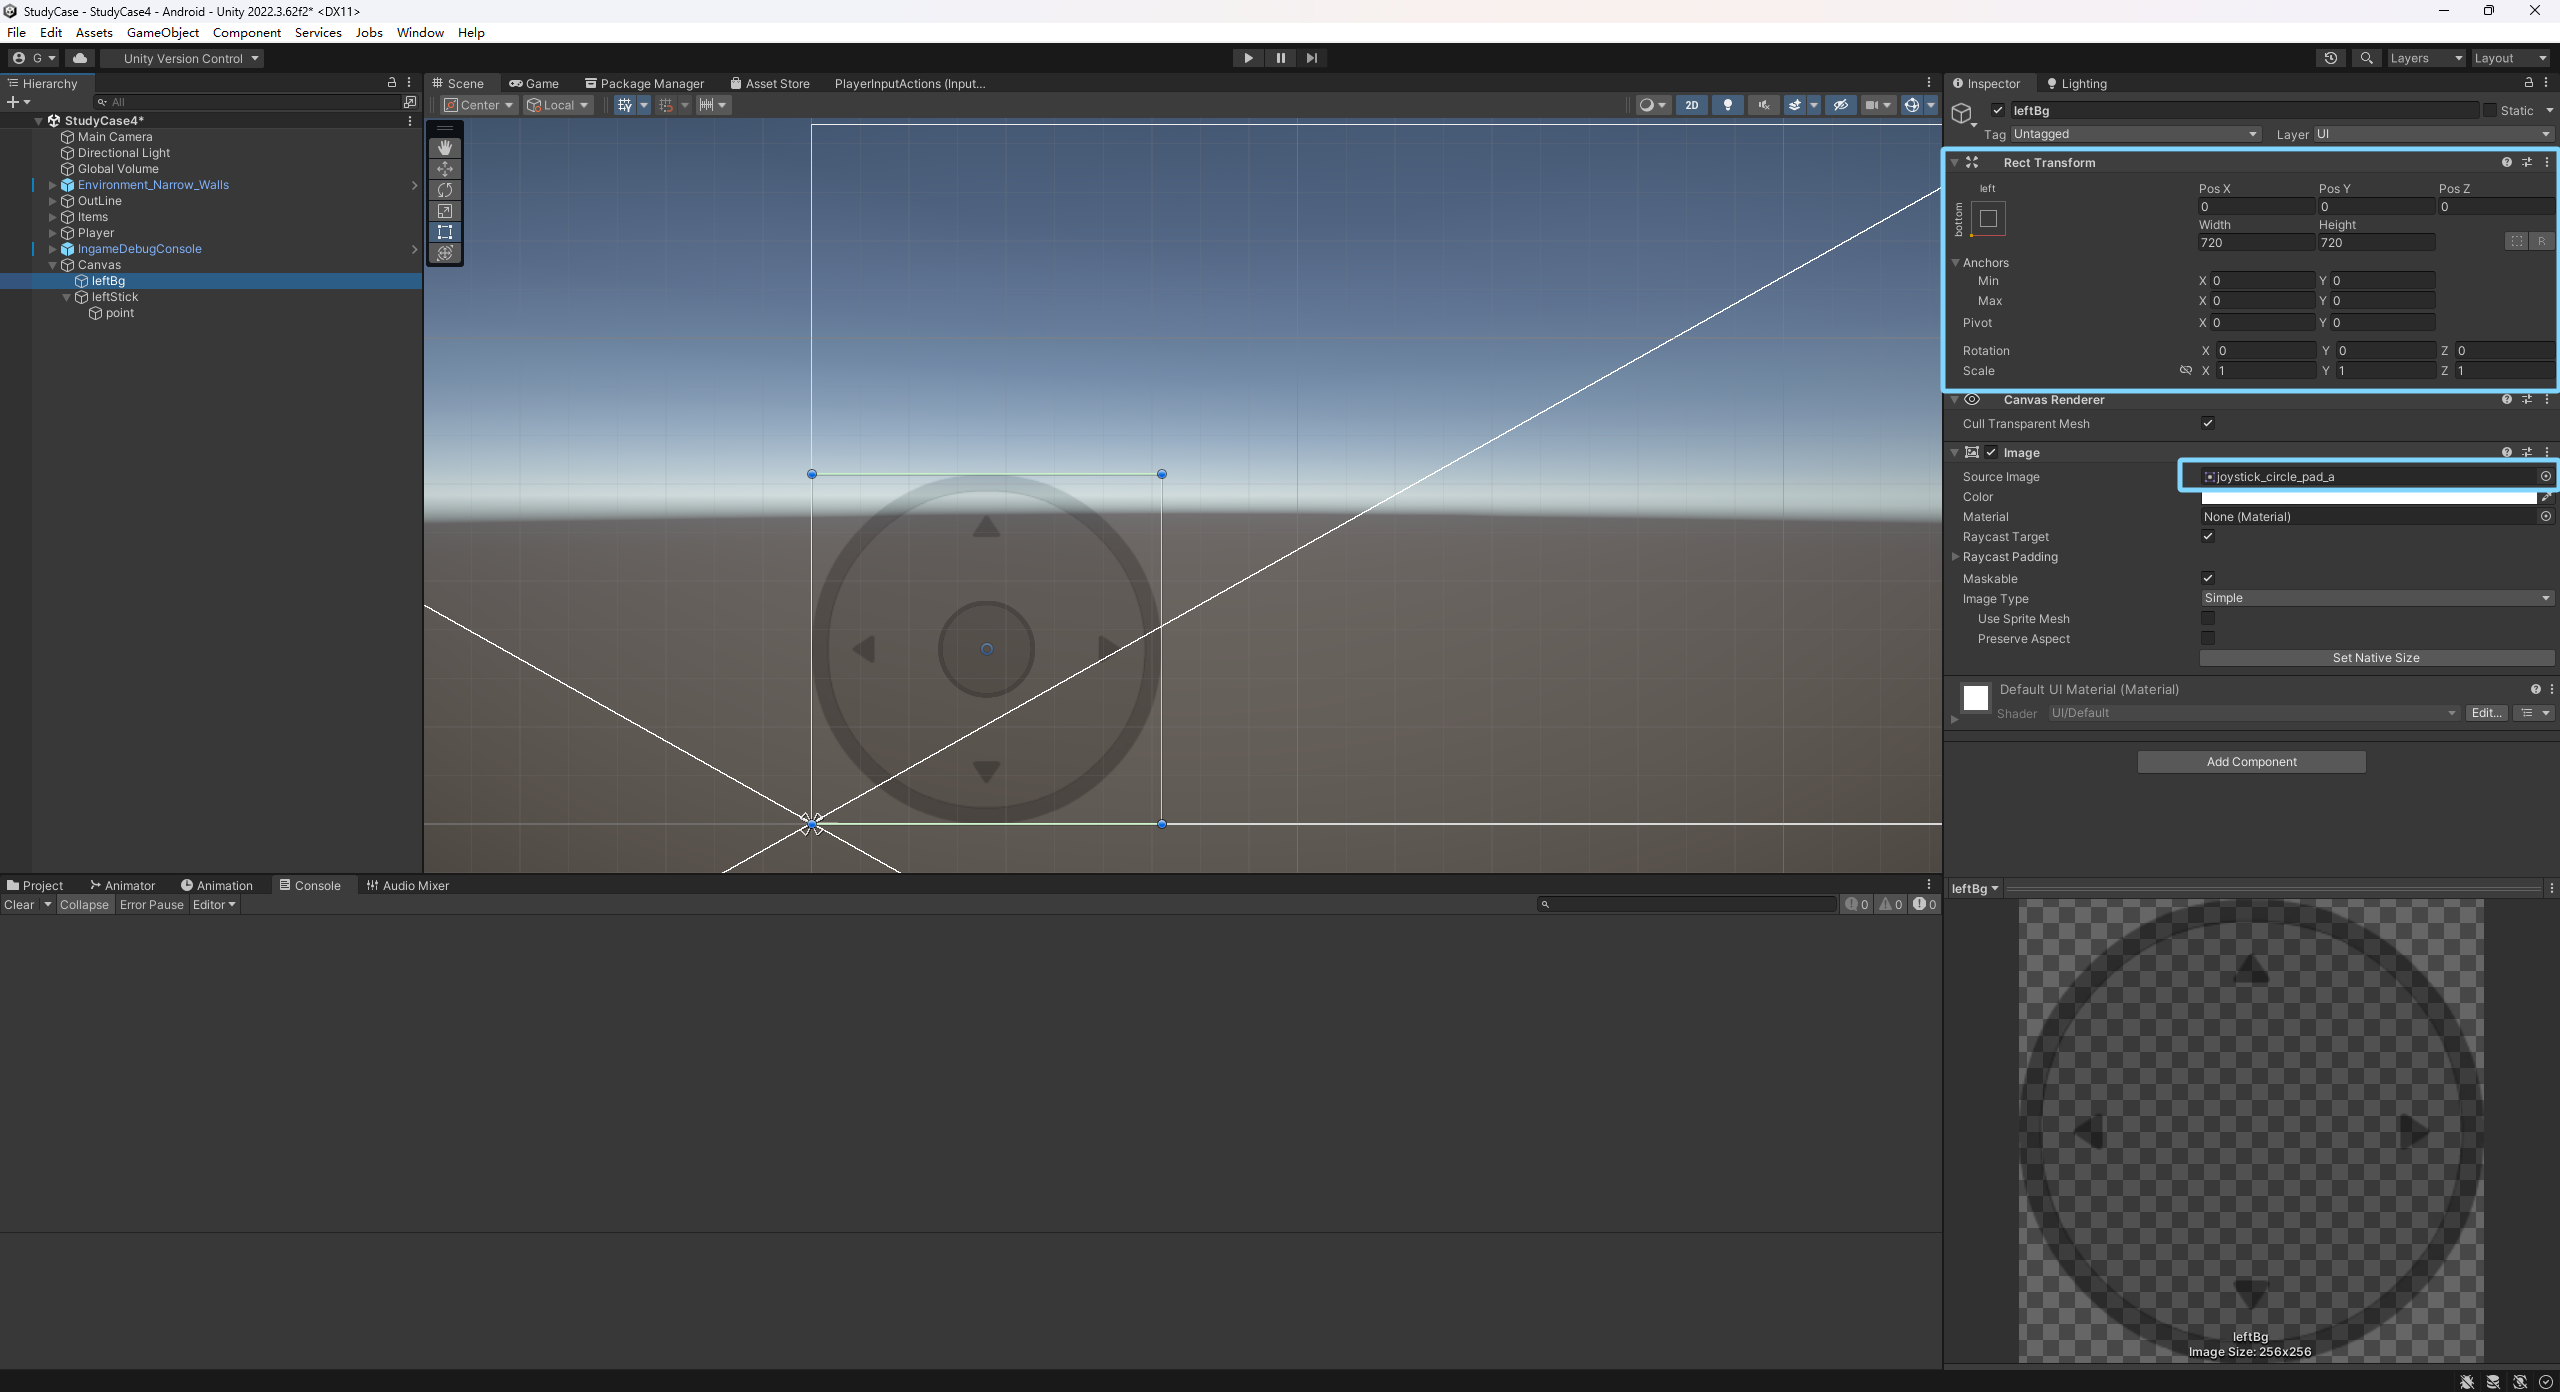
Task: Select the Rotate tool
Action: [x=445, y=190]
